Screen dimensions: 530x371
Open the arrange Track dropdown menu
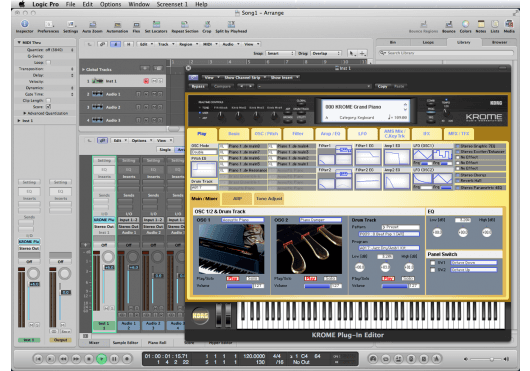[x=166, y=44]
